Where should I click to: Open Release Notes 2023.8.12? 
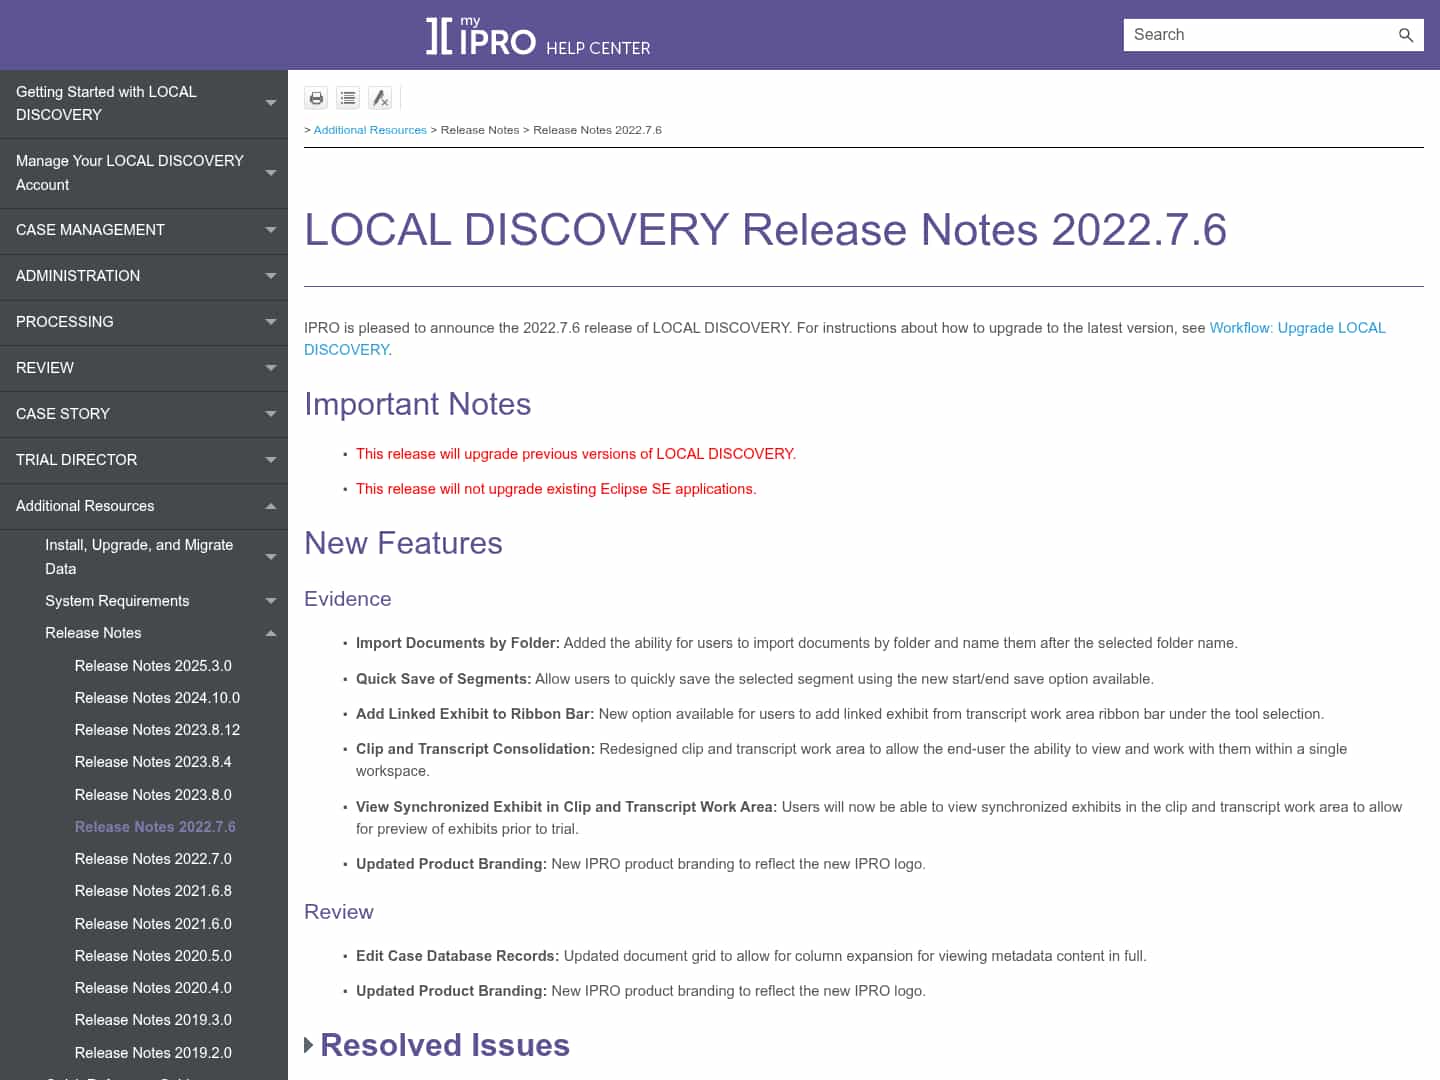point(157,730)
